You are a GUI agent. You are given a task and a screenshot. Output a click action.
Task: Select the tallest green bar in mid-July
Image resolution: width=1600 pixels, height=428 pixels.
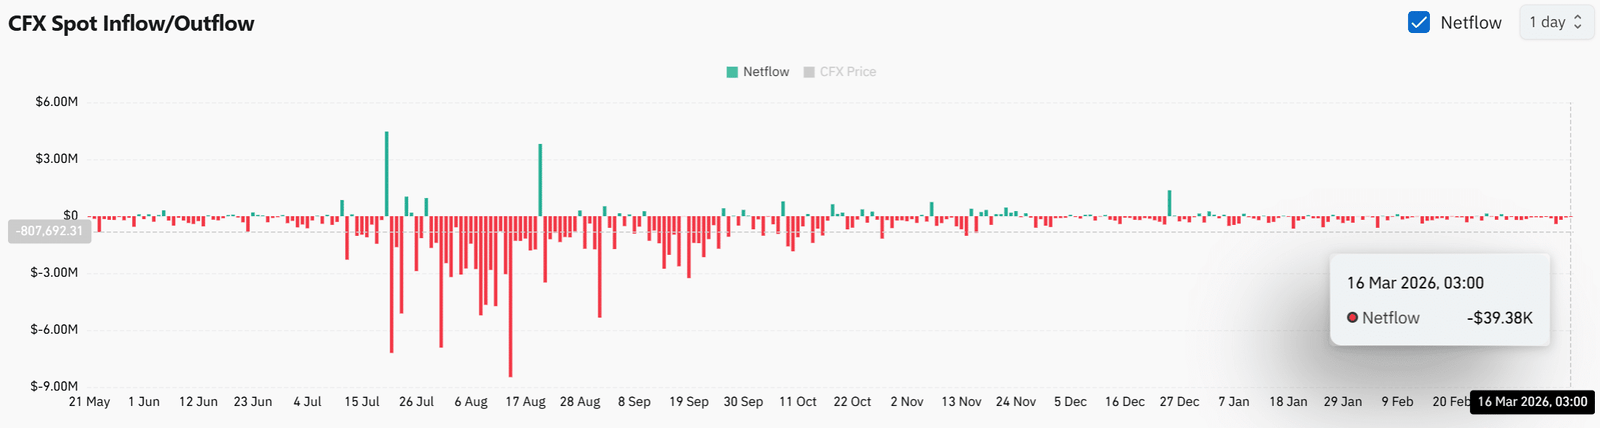tap(387, 173)
